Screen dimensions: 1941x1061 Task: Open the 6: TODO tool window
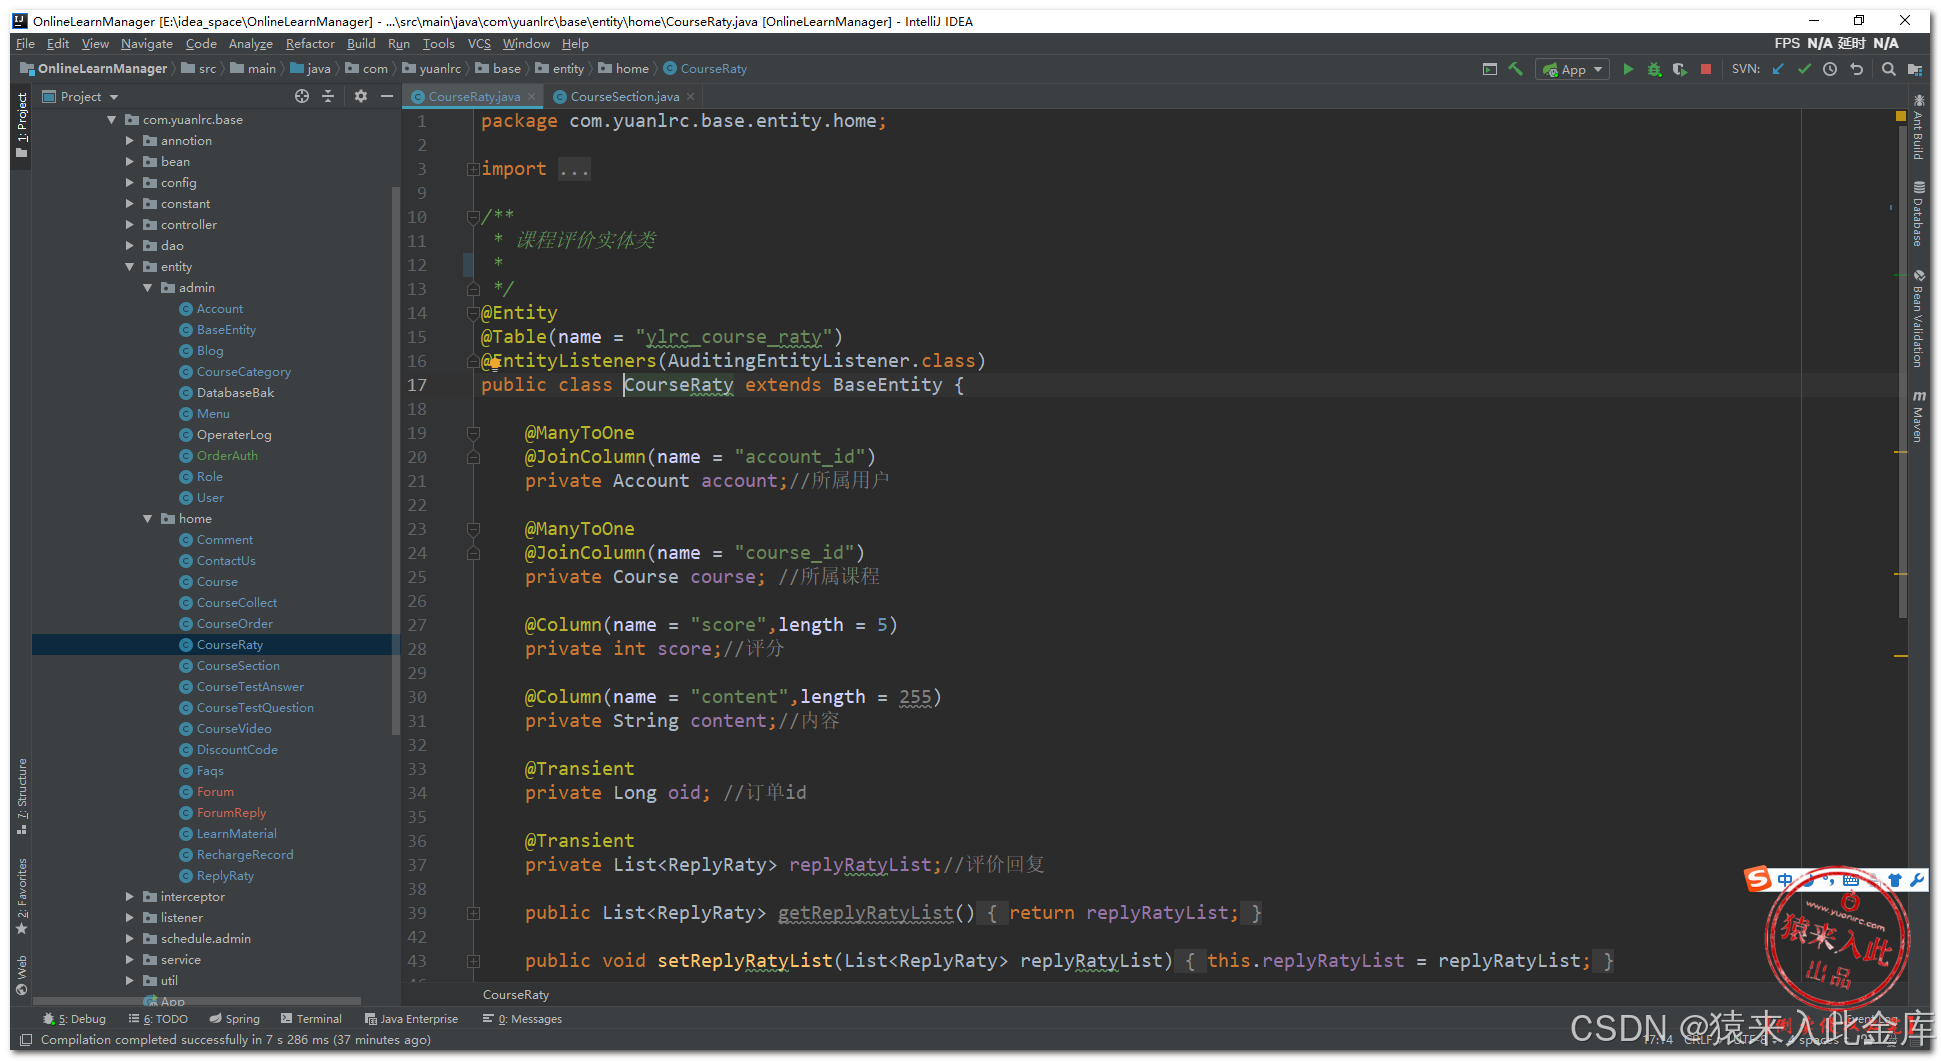click(x=158, y=1019)
